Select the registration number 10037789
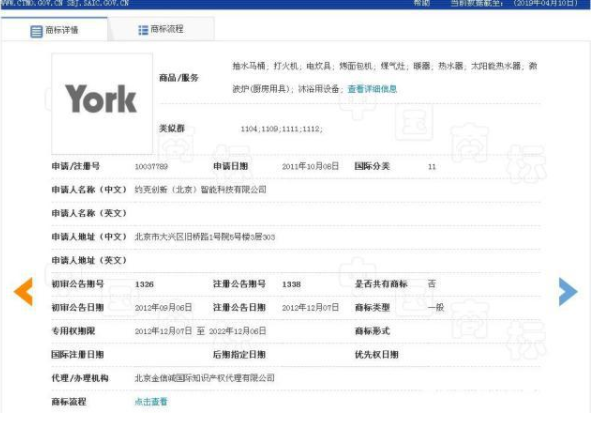 pyautogui.click(x=151, y=167)
